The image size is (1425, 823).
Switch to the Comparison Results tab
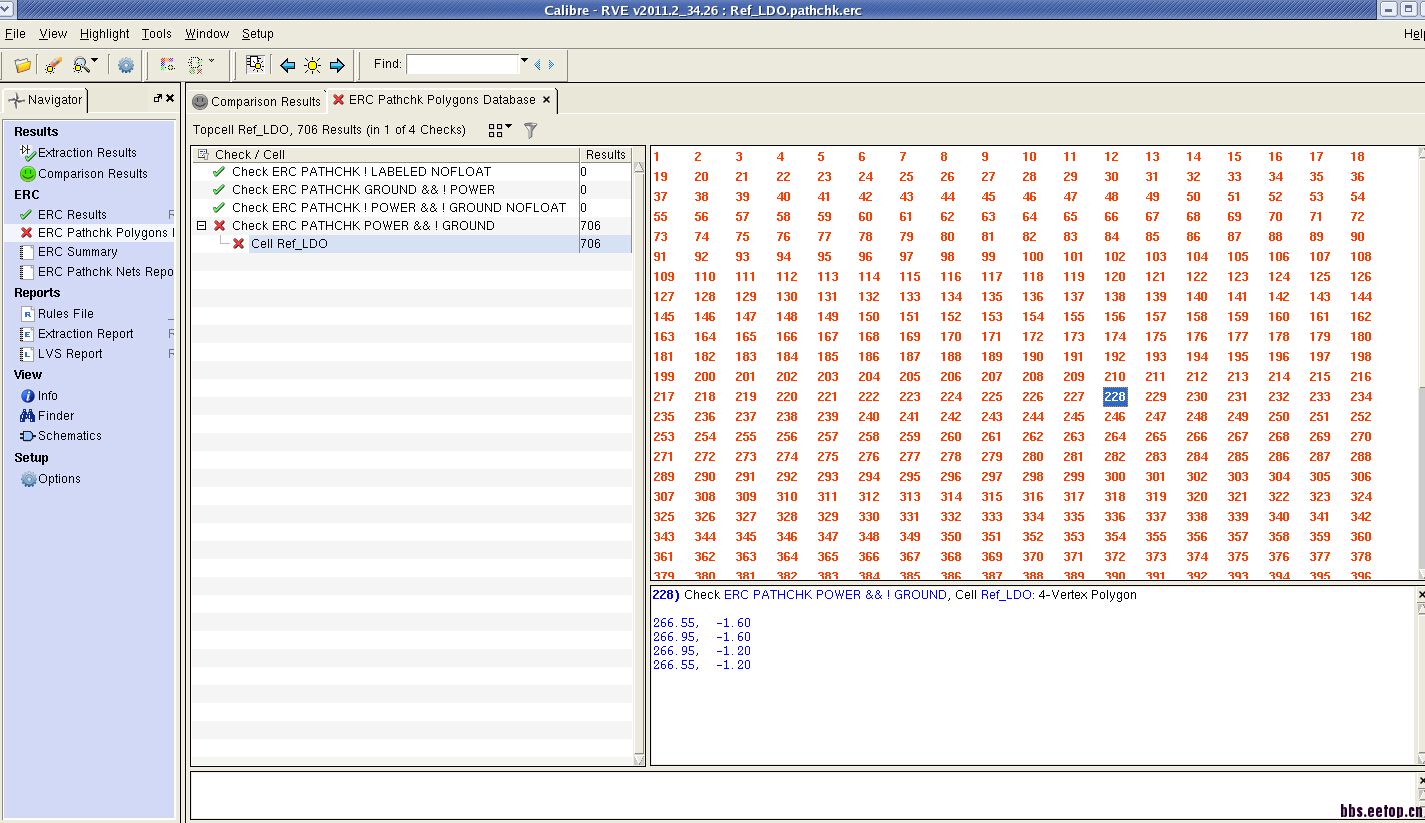(257, 101)
